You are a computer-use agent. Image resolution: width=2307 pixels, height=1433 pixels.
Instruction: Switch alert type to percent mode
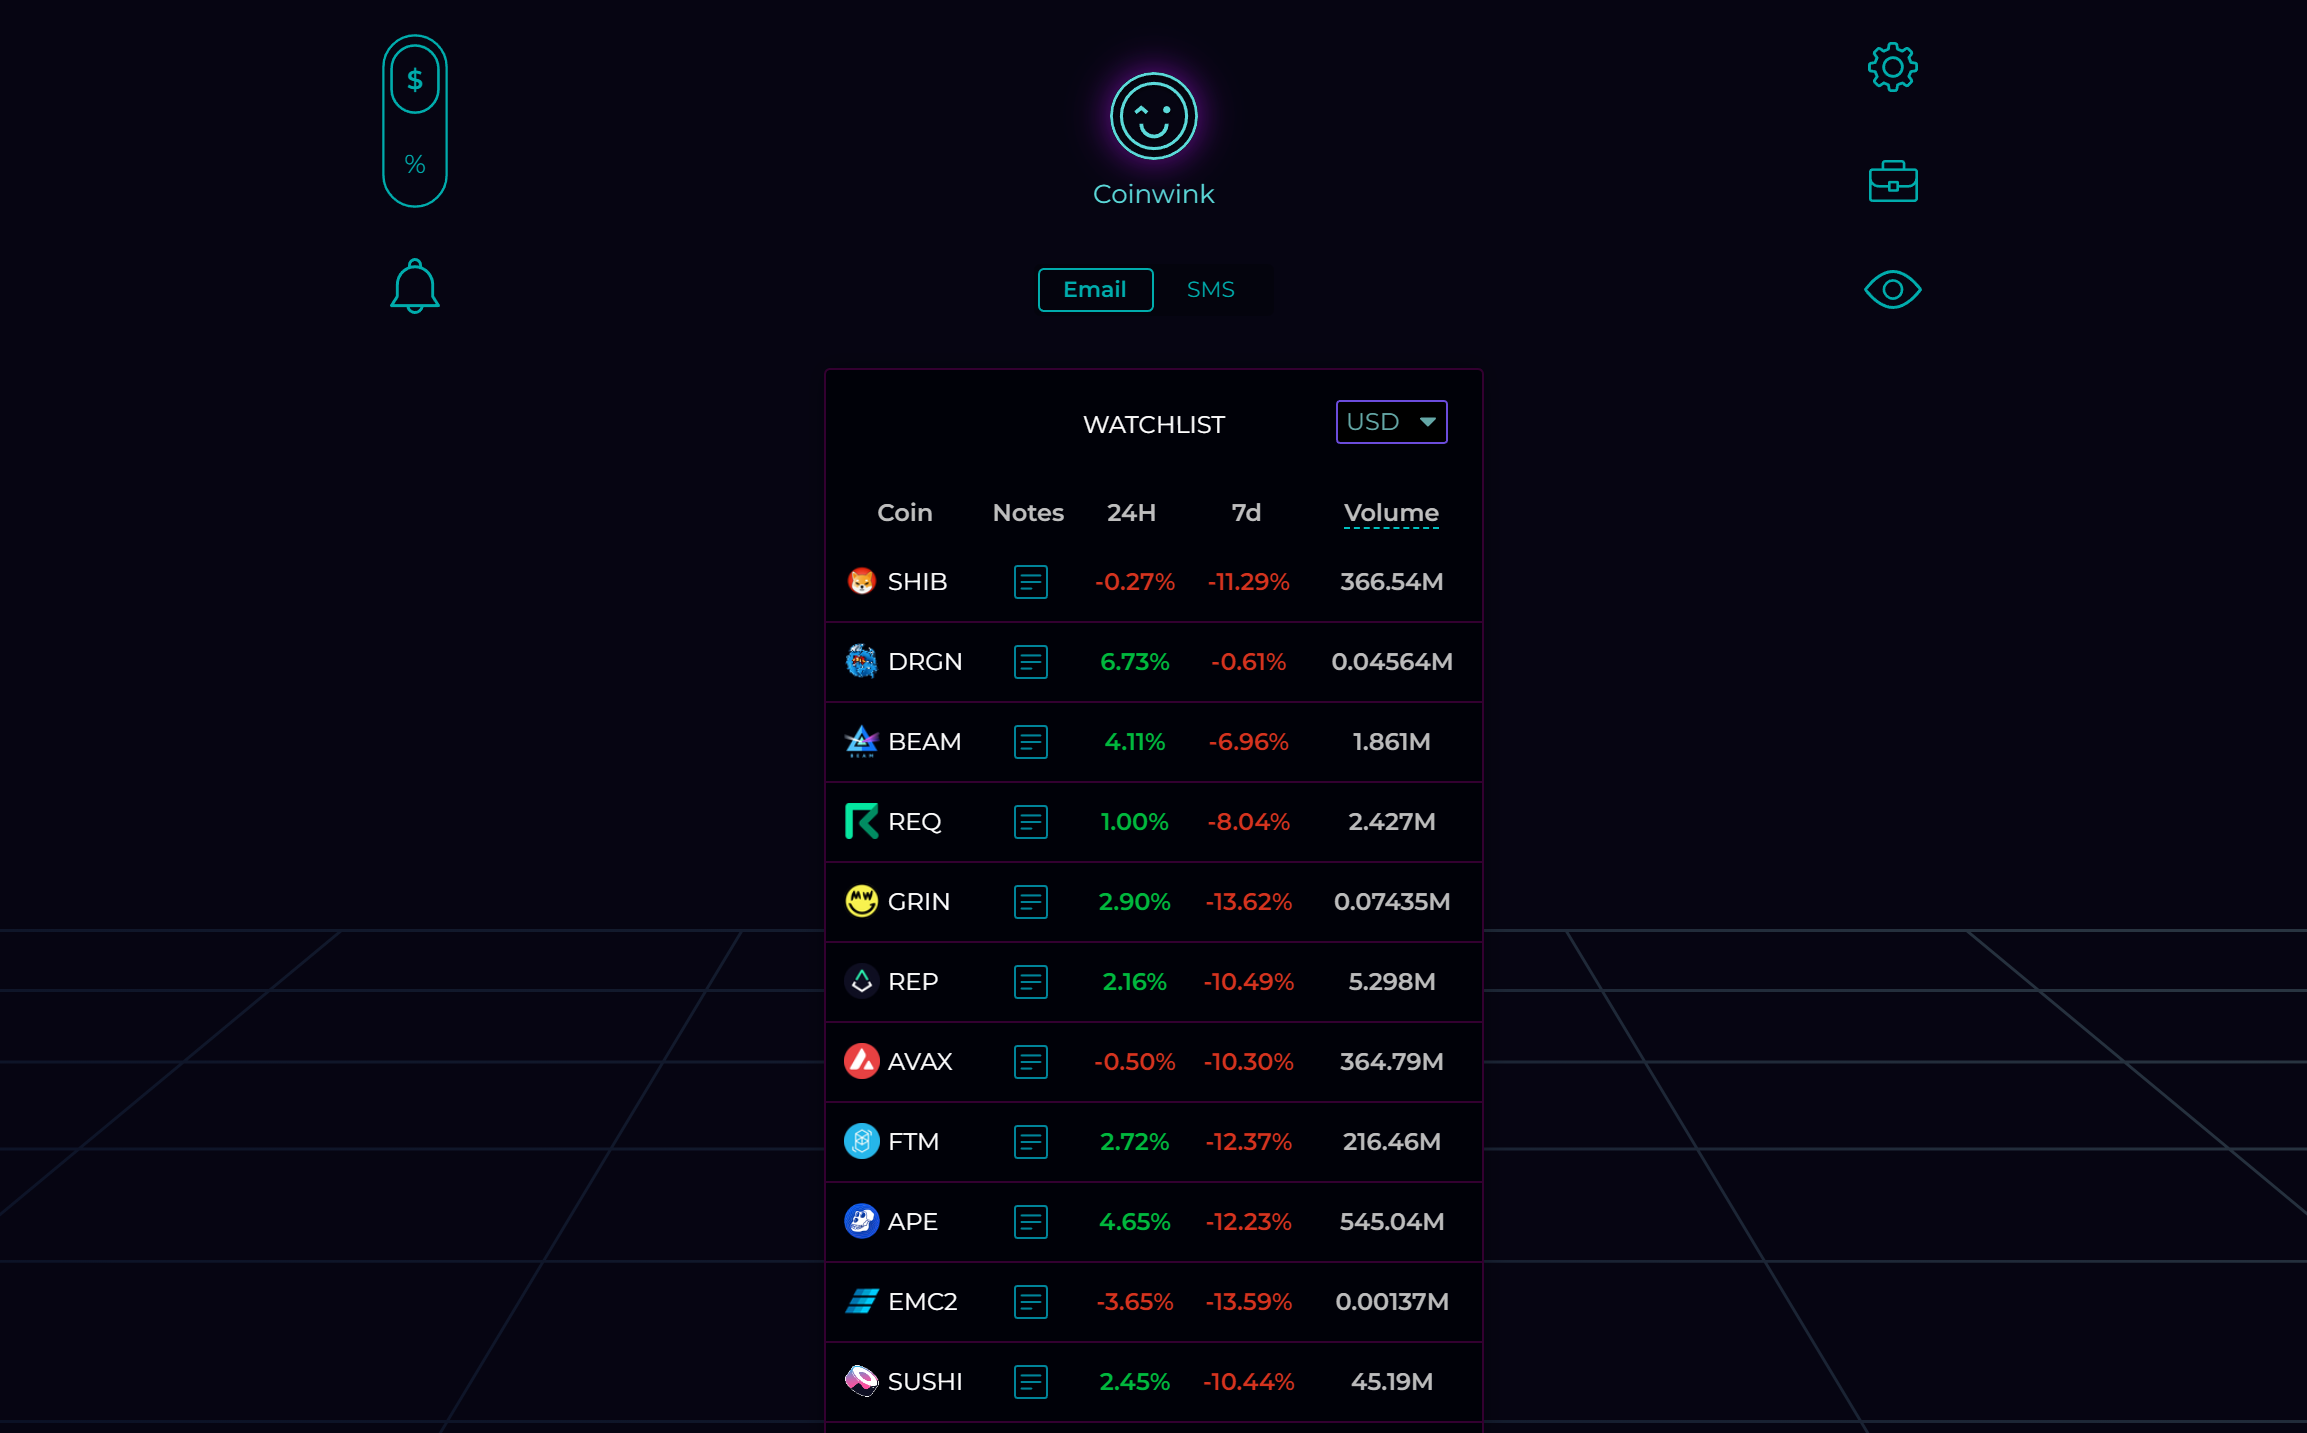(414, 165)
